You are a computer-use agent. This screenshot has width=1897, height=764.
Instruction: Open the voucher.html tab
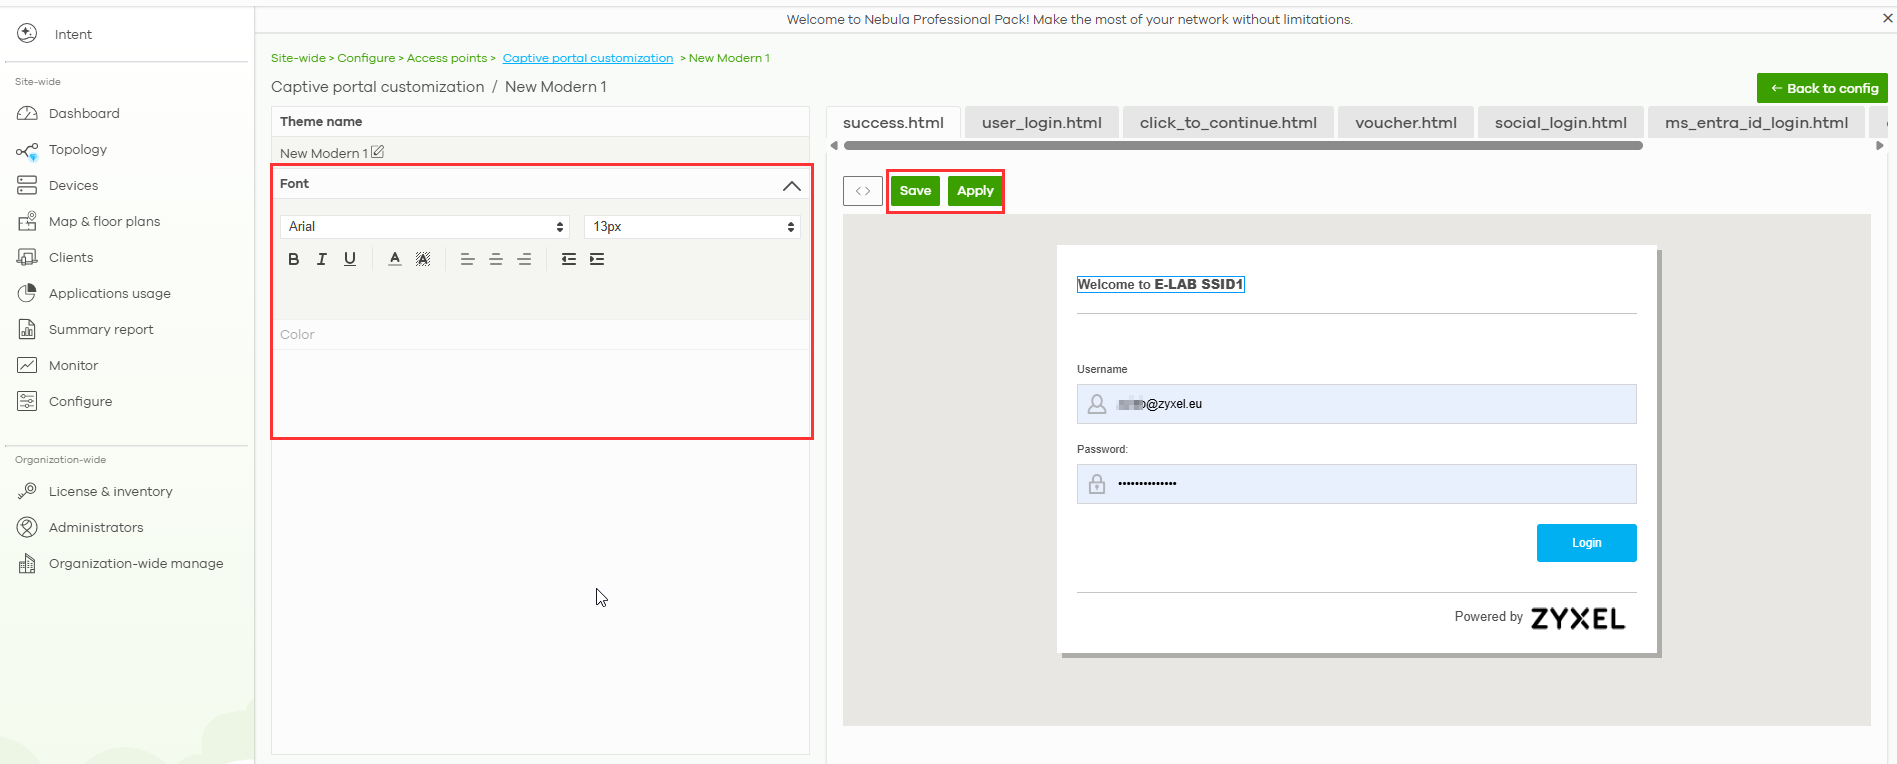coord(1405,123)
